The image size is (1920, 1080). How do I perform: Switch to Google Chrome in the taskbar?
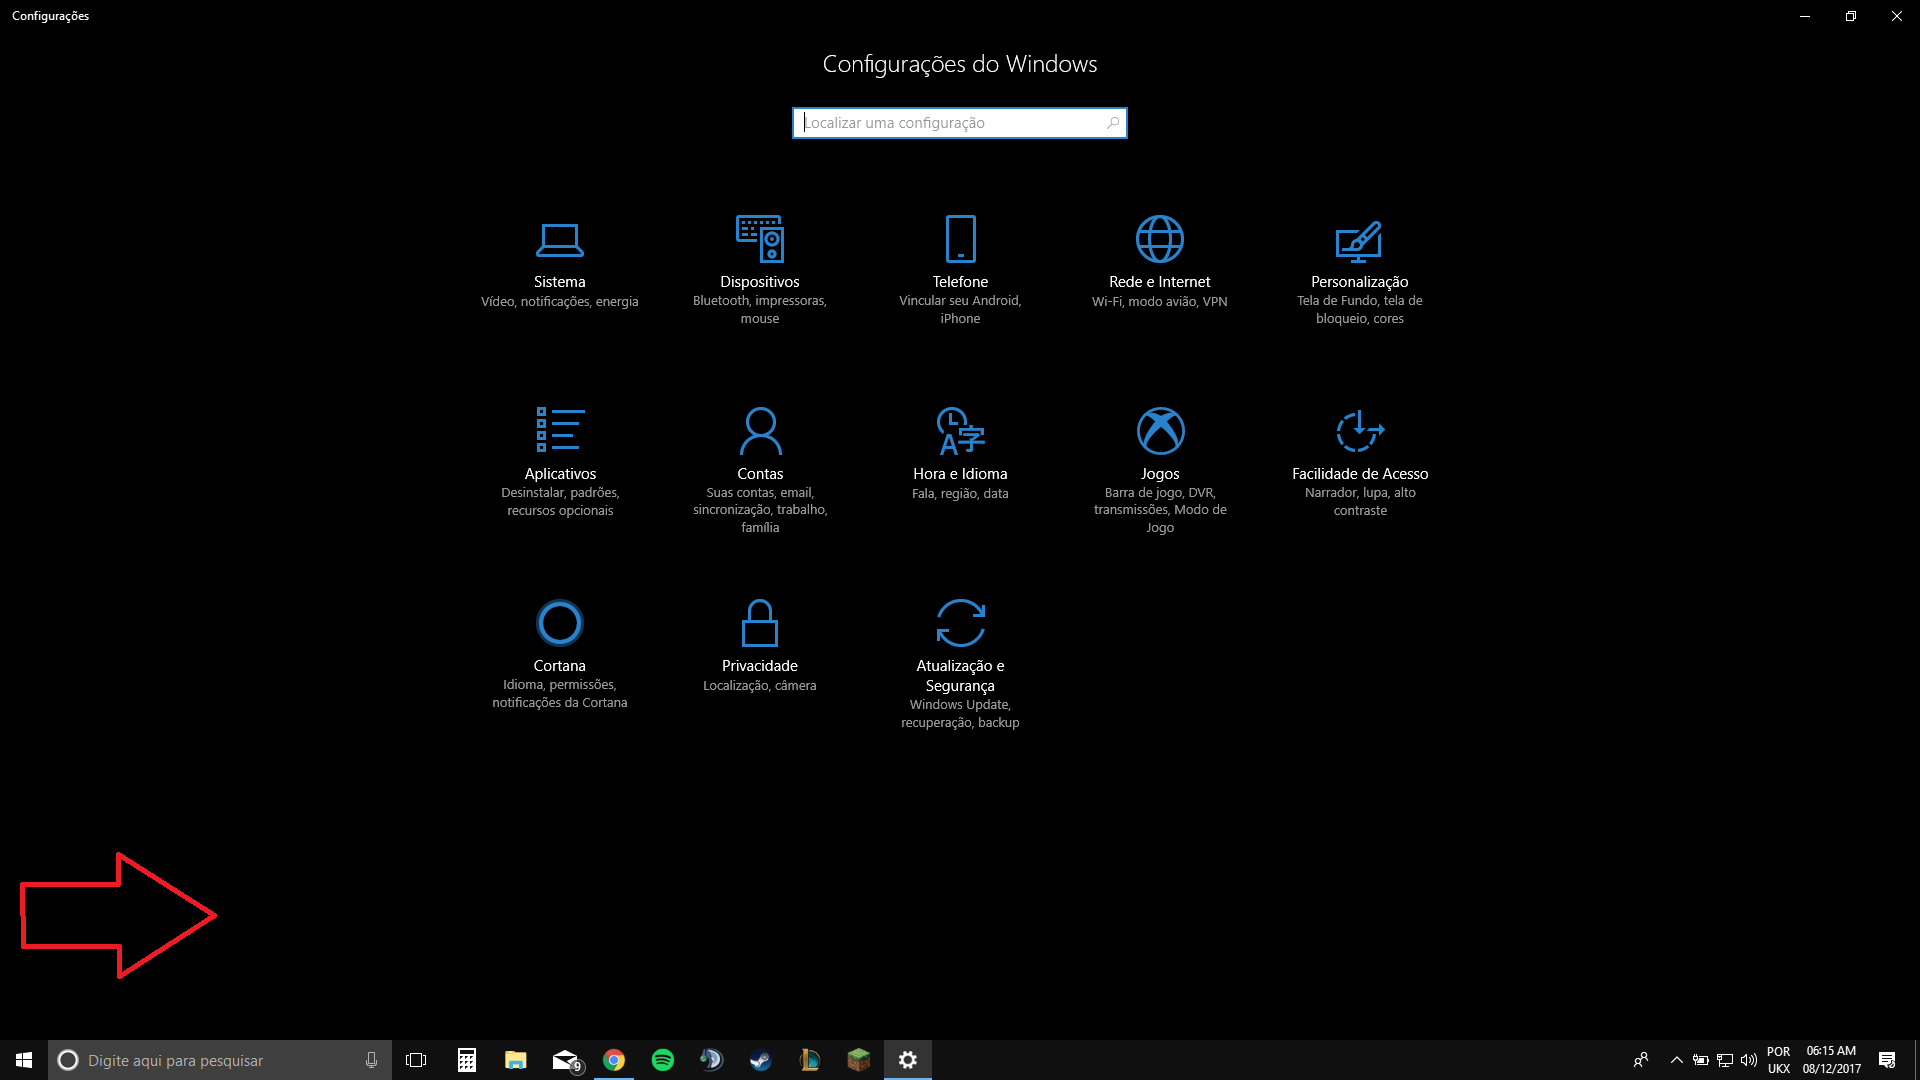(614, 1060)
